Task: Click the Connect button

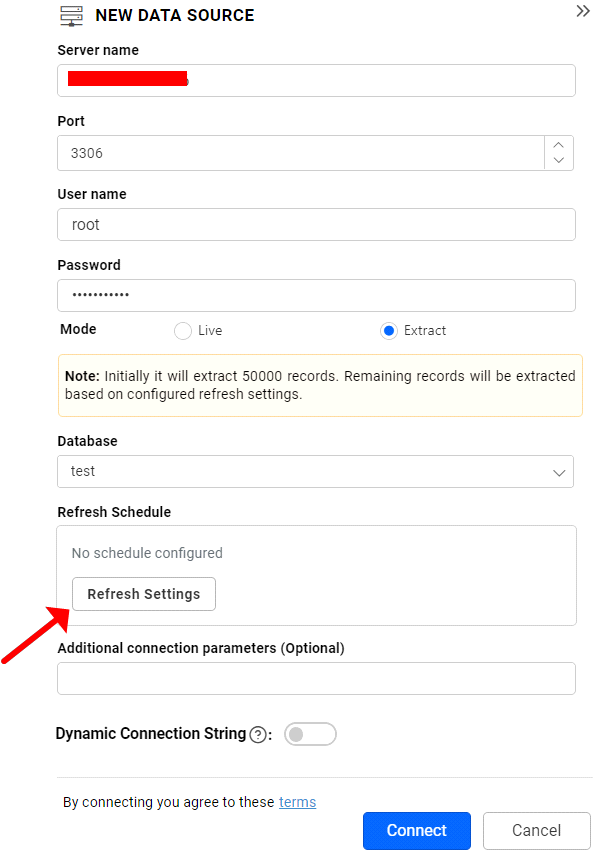Action: pyautogui.click(x=416, y=830)
